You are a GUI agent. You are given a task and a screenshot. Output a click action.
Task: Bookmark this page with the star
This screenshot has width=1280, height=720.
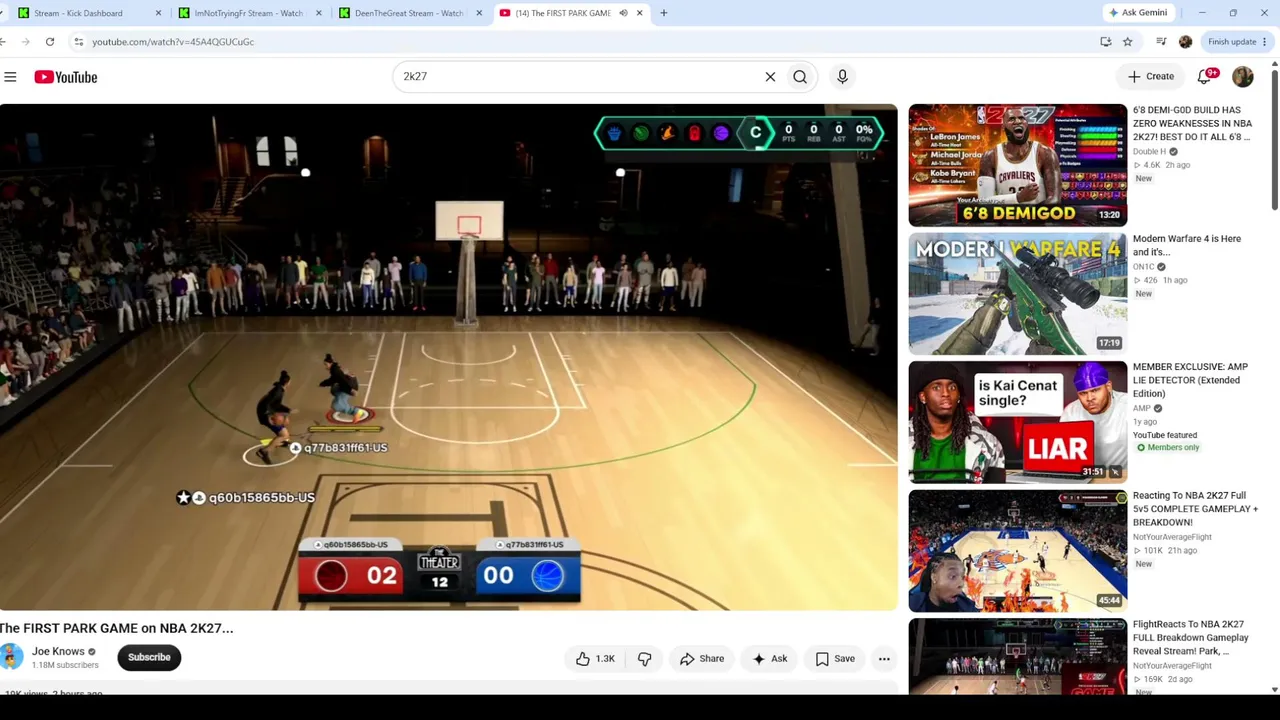(1127, 42)
